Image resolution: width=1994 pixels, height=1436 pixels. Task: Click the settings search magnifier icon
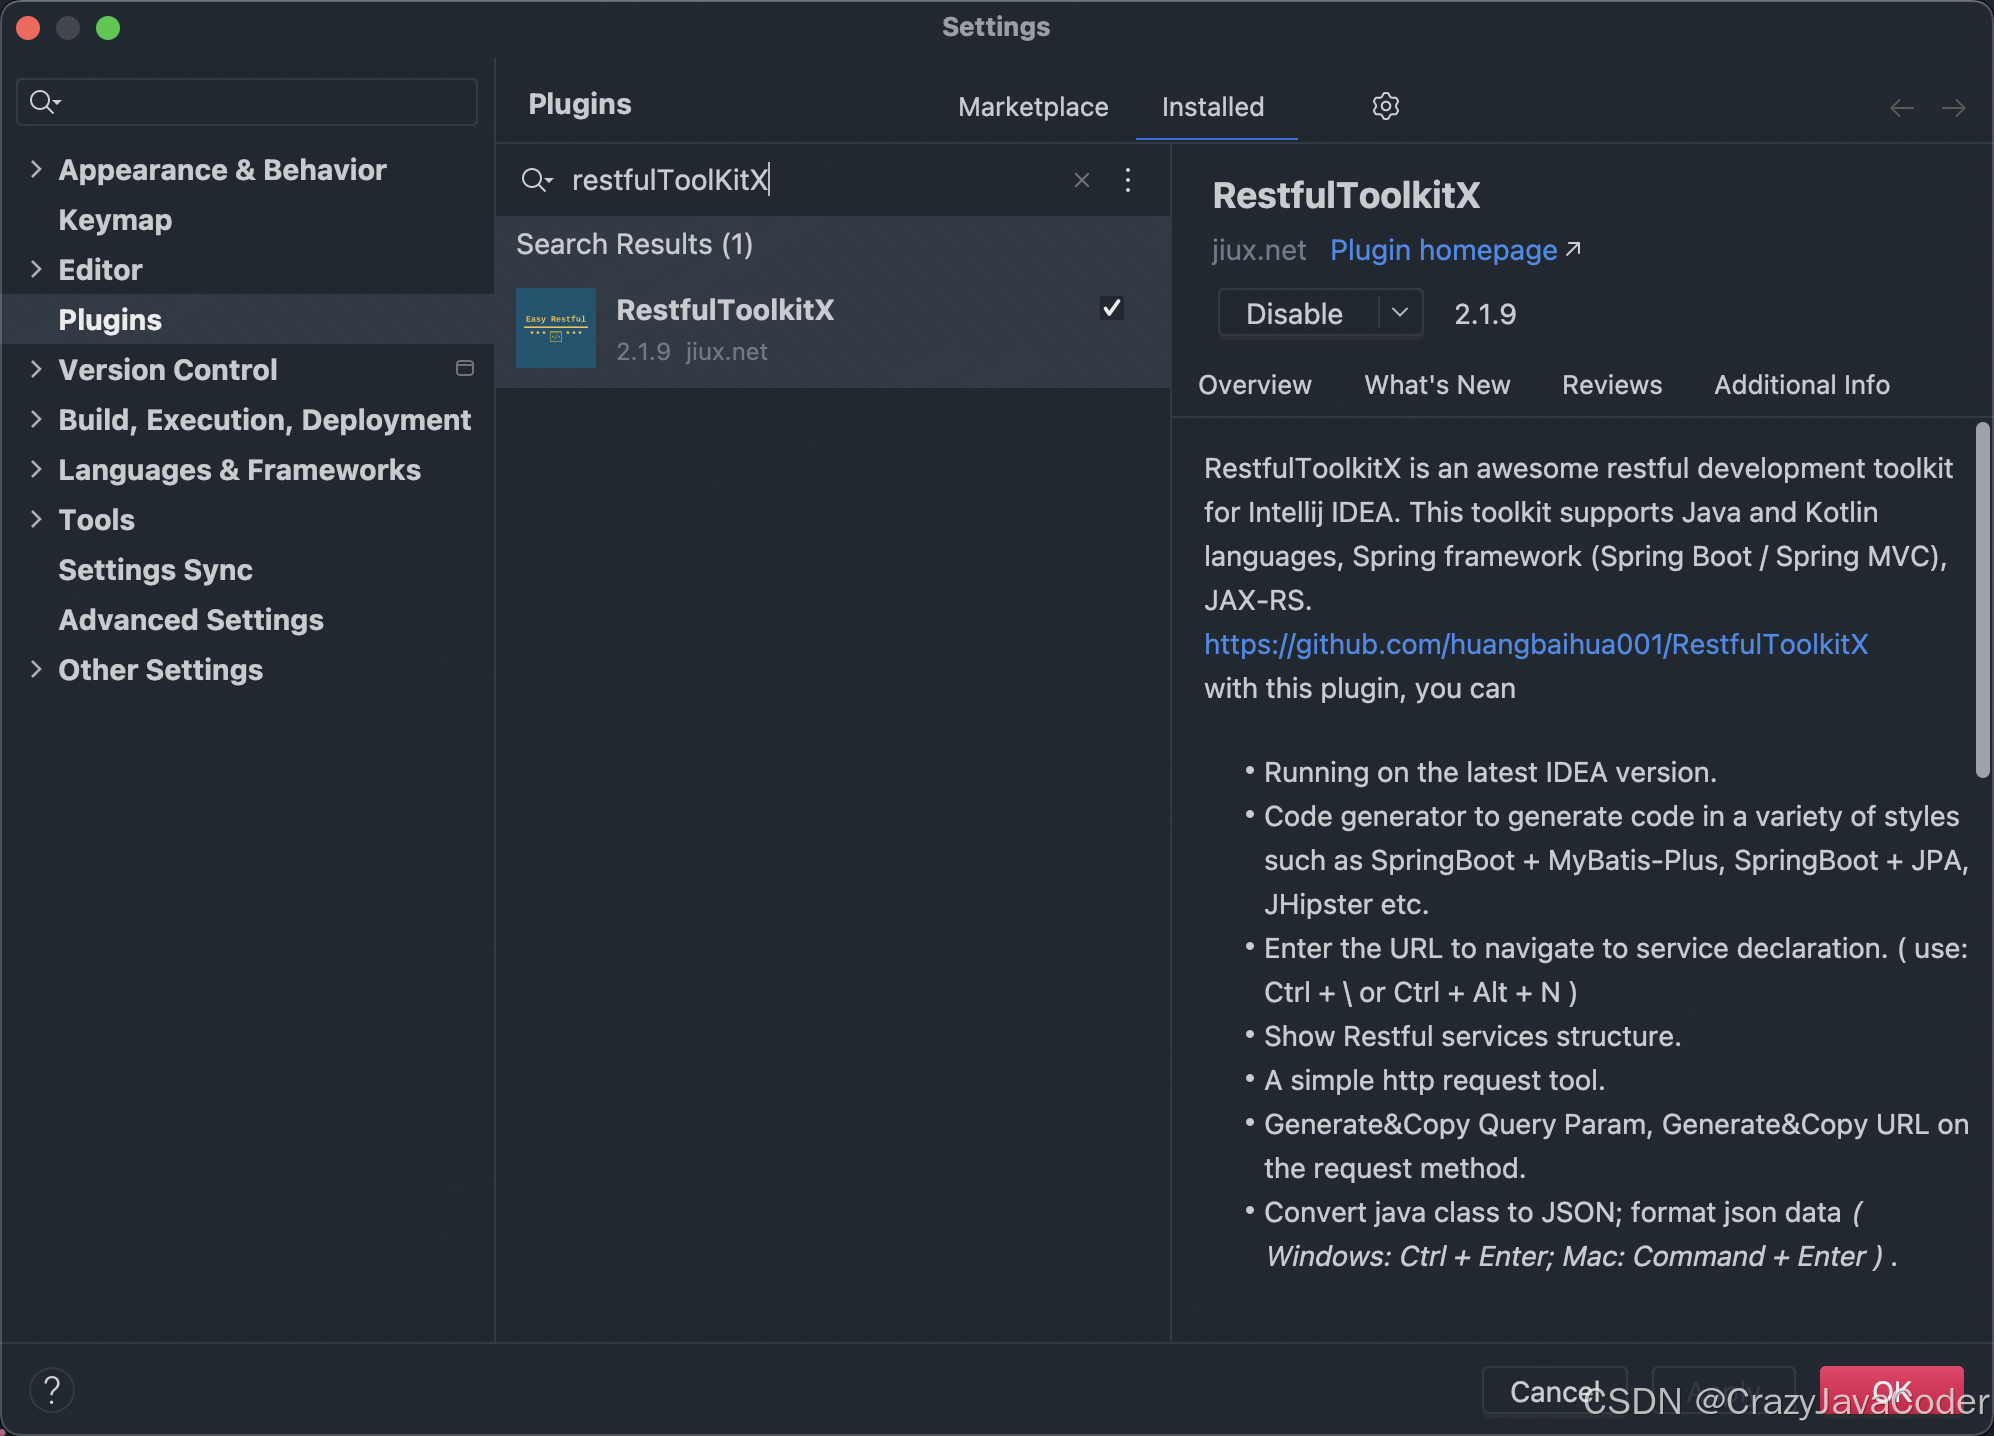pos(45,102)
